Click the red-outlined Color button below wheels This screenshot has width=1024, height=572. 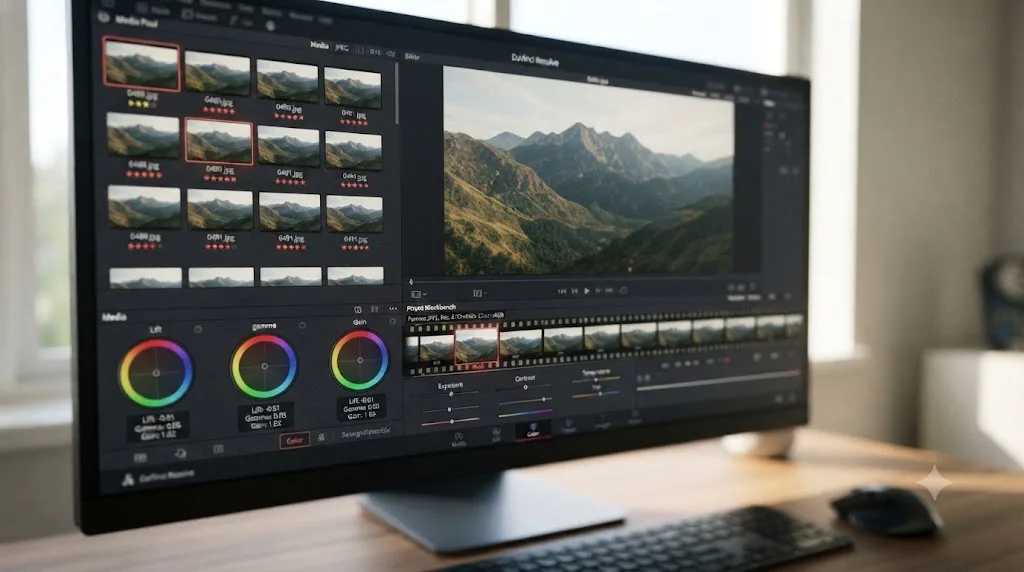pyautogui.click(x=295, y=441)
